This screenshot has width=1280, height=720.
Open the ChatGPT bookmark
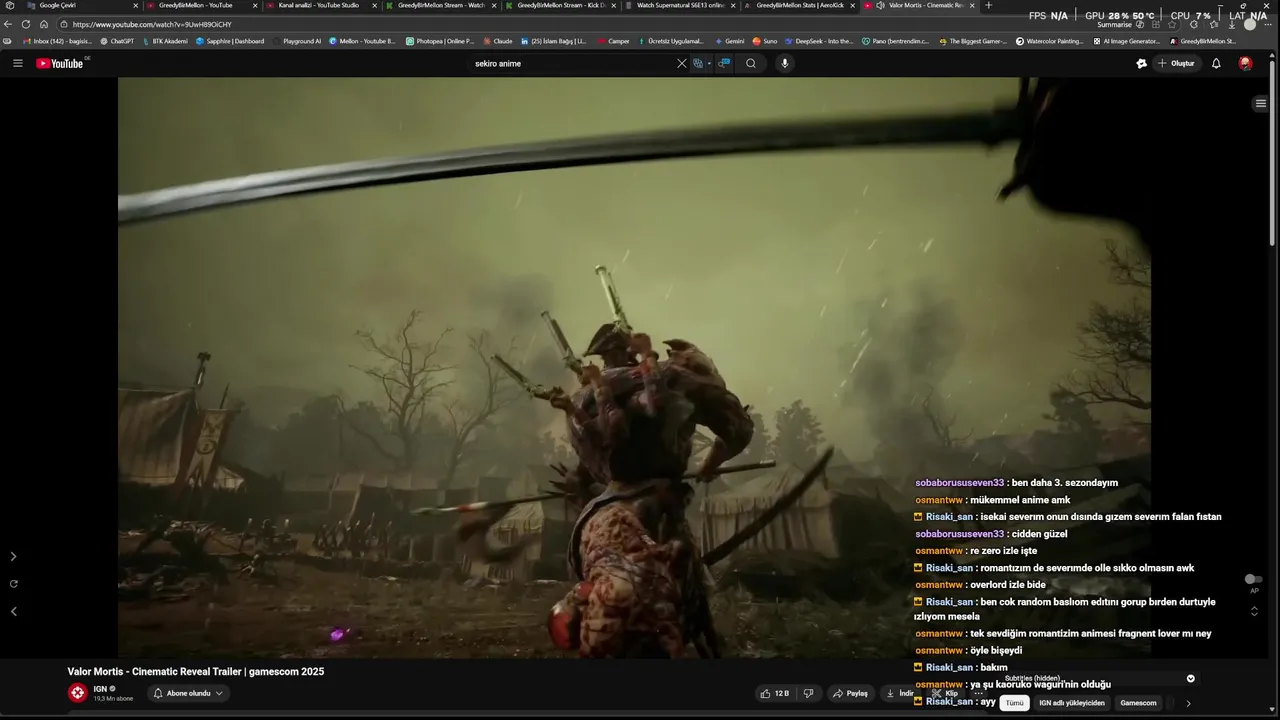click(117, 41)
